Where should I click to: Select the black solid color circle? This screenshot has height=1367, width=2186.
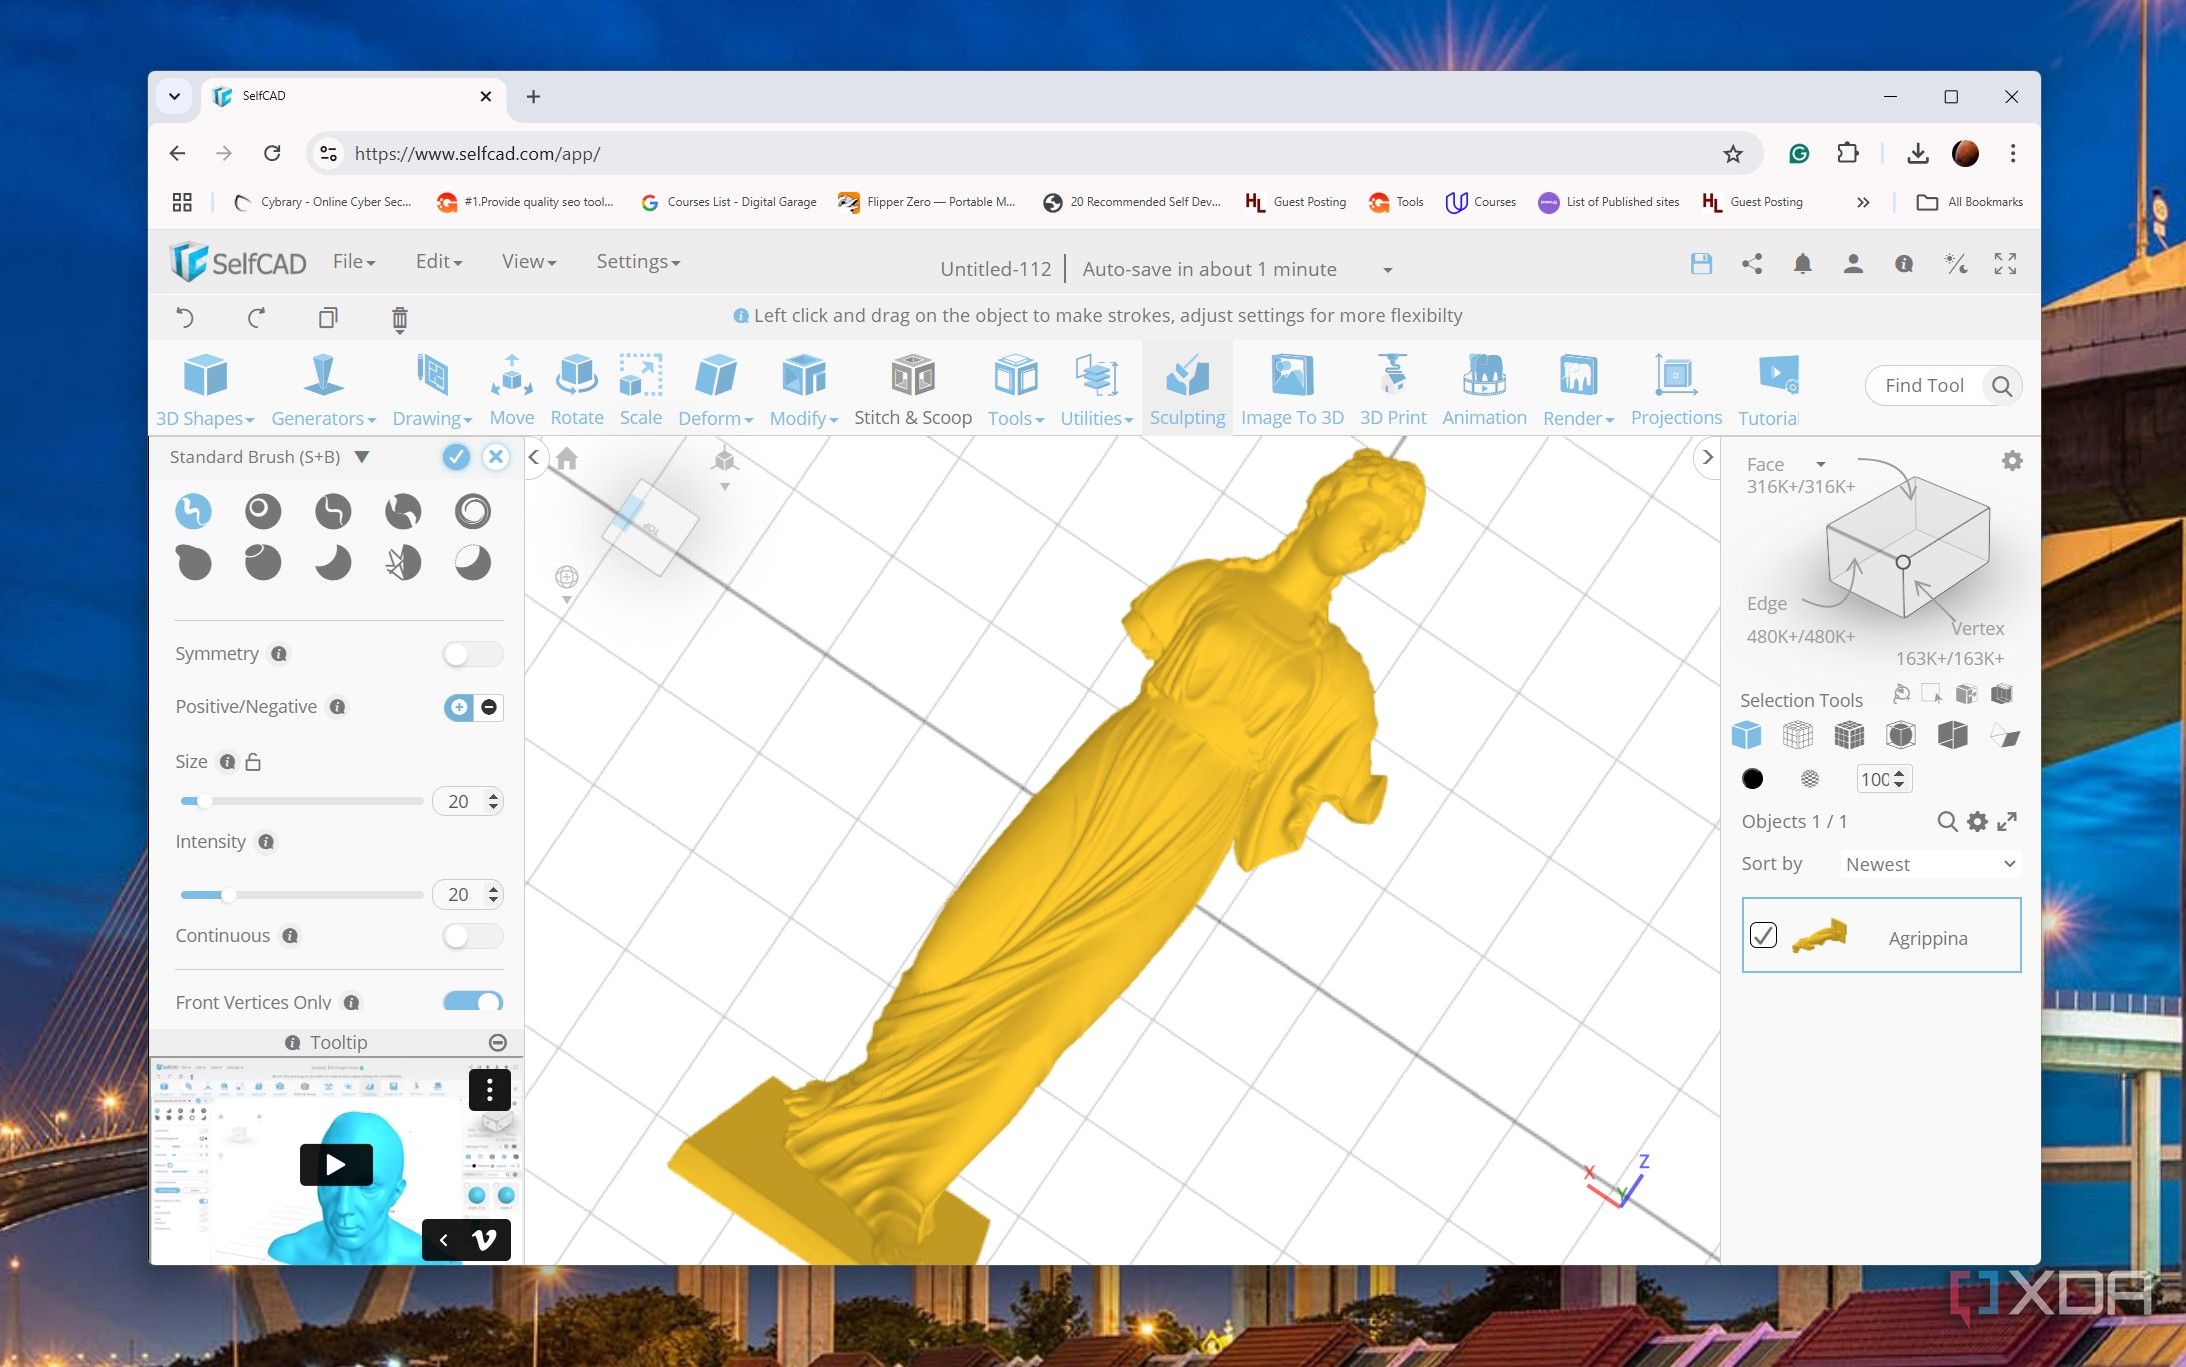click(1752, 779)
